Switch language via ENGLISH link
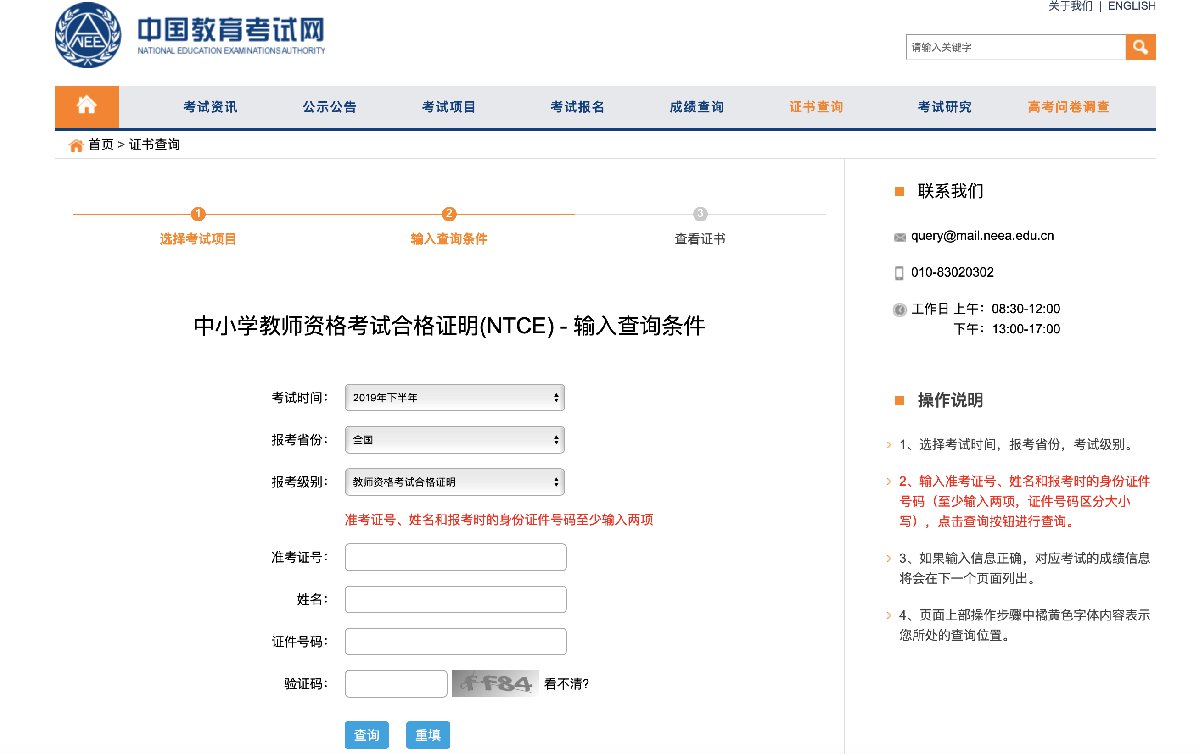The width and height of the screenshot is (1200, 754). click(x=1131, y=6)
